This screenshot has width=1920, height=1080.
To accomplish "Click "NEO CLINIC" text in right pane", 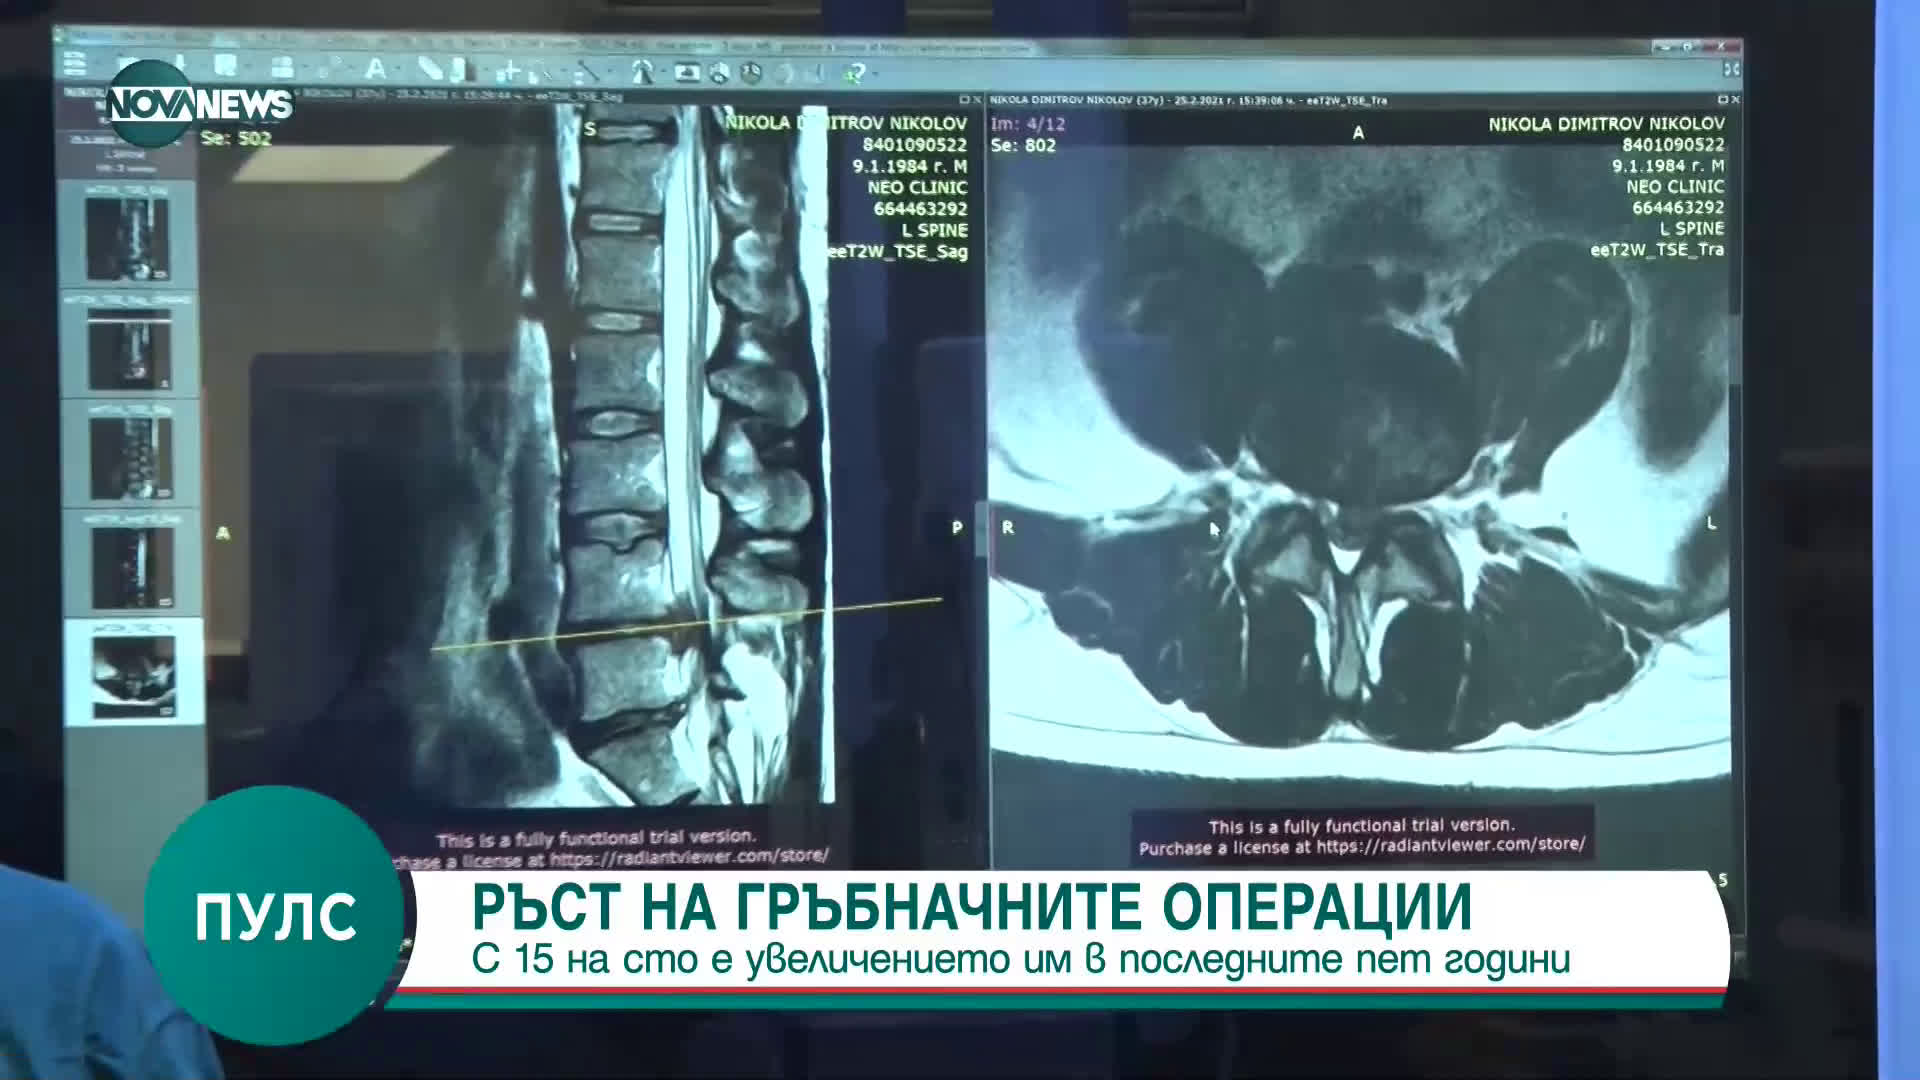I will [x=1675, y=186].
